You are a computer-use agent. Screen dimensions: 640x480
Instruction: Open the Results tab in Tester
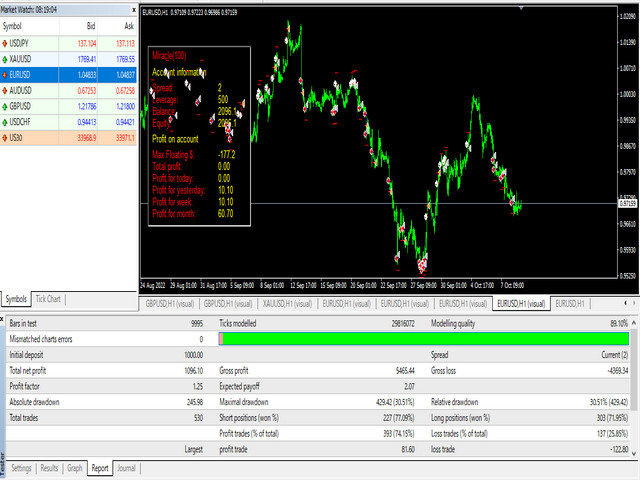(49, 468)
